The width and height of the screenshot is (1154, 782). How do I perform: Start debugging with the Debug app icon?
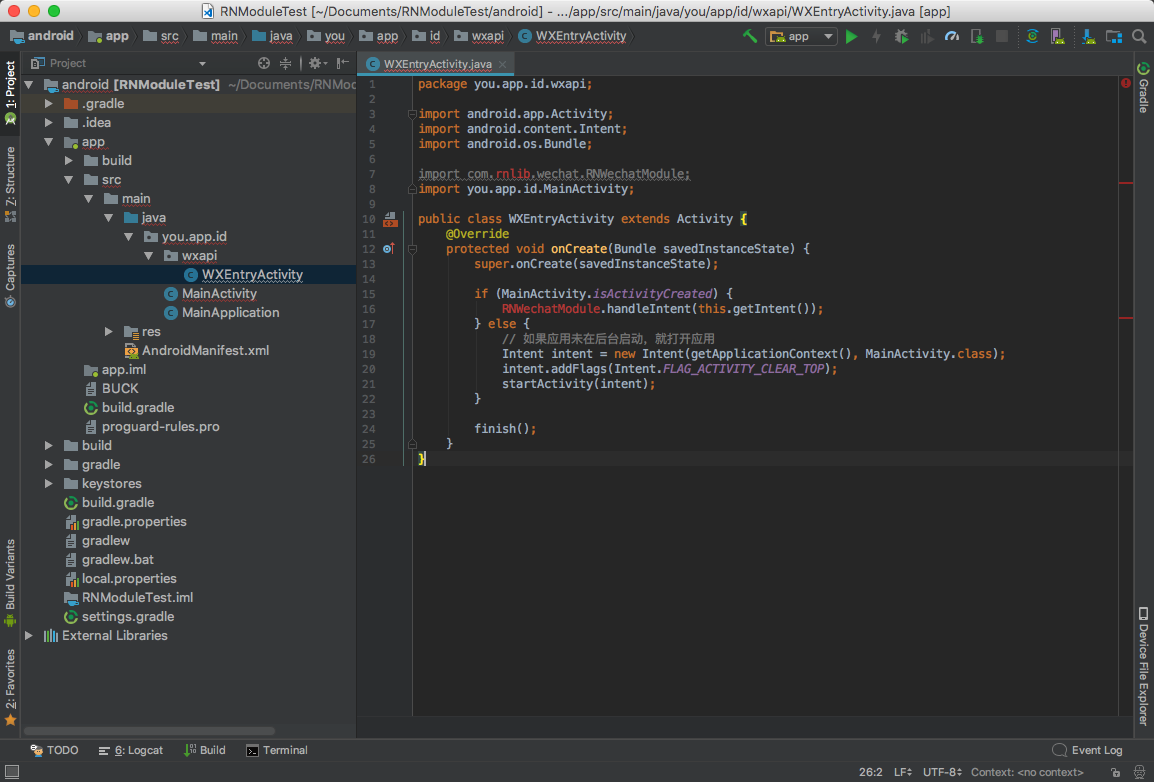901,36
